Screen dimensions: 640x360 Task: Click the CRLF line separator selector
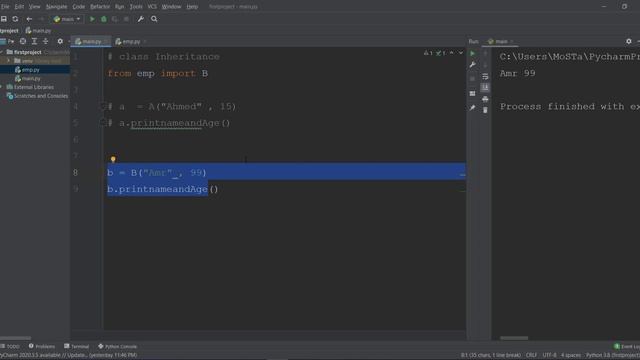531,355
